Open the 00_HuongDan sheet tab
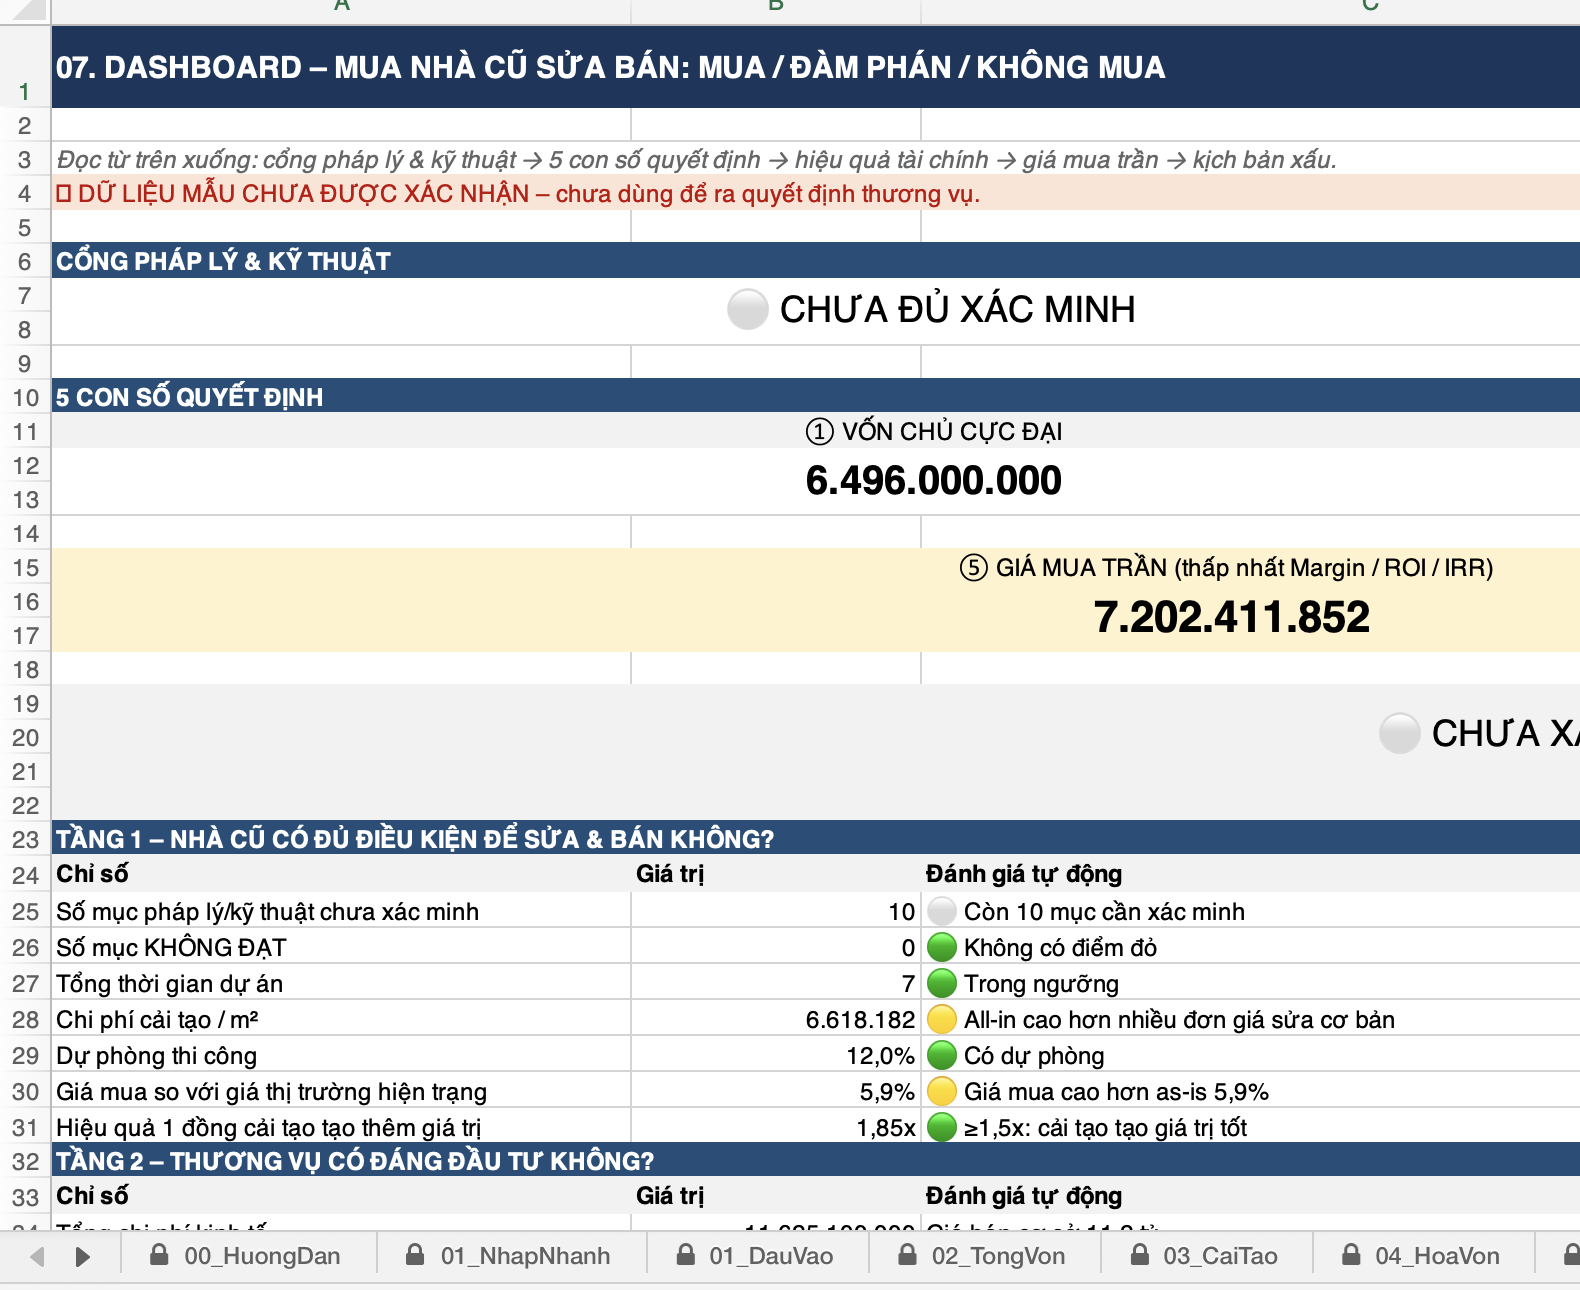 (248, 1256)
